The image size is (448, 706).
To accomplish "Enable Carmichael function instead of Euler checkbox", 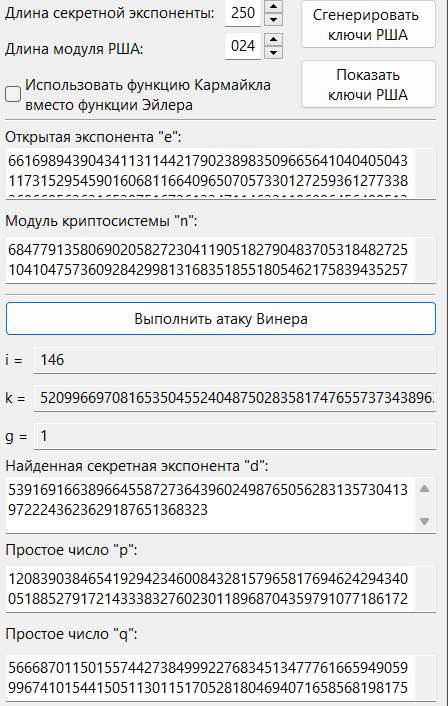I will click(13, 95).
